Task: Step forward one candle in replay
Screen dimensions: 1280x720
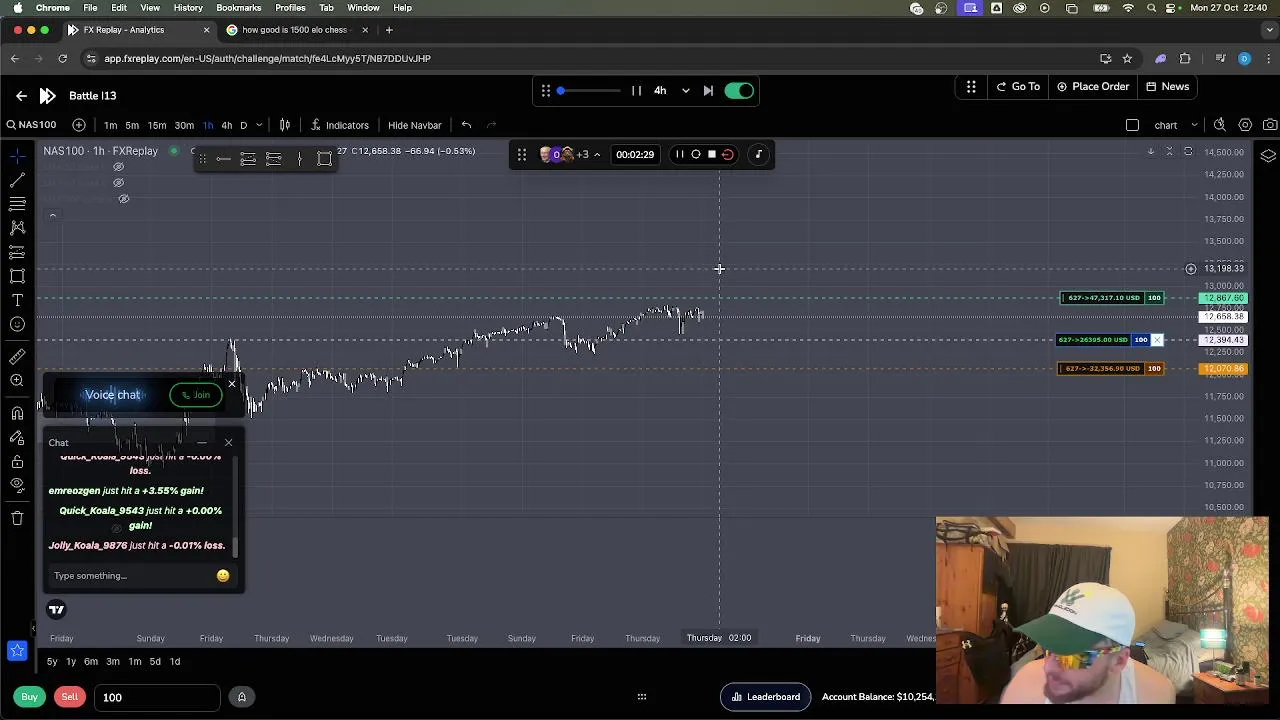Action: coord(708,91)
